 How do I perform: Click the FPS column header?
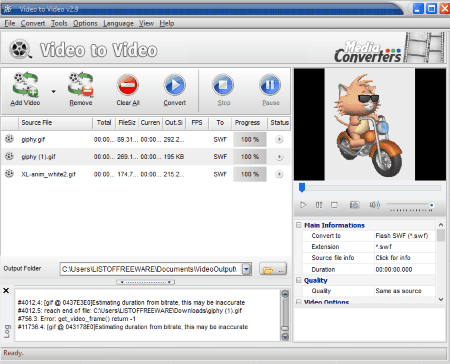pyautogui.click(x=197, y=123)
